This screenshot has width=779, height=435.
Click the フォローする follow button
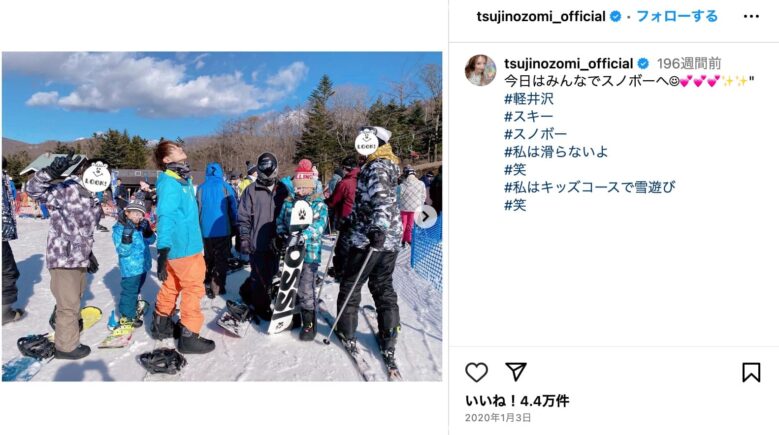pos(677,16)
